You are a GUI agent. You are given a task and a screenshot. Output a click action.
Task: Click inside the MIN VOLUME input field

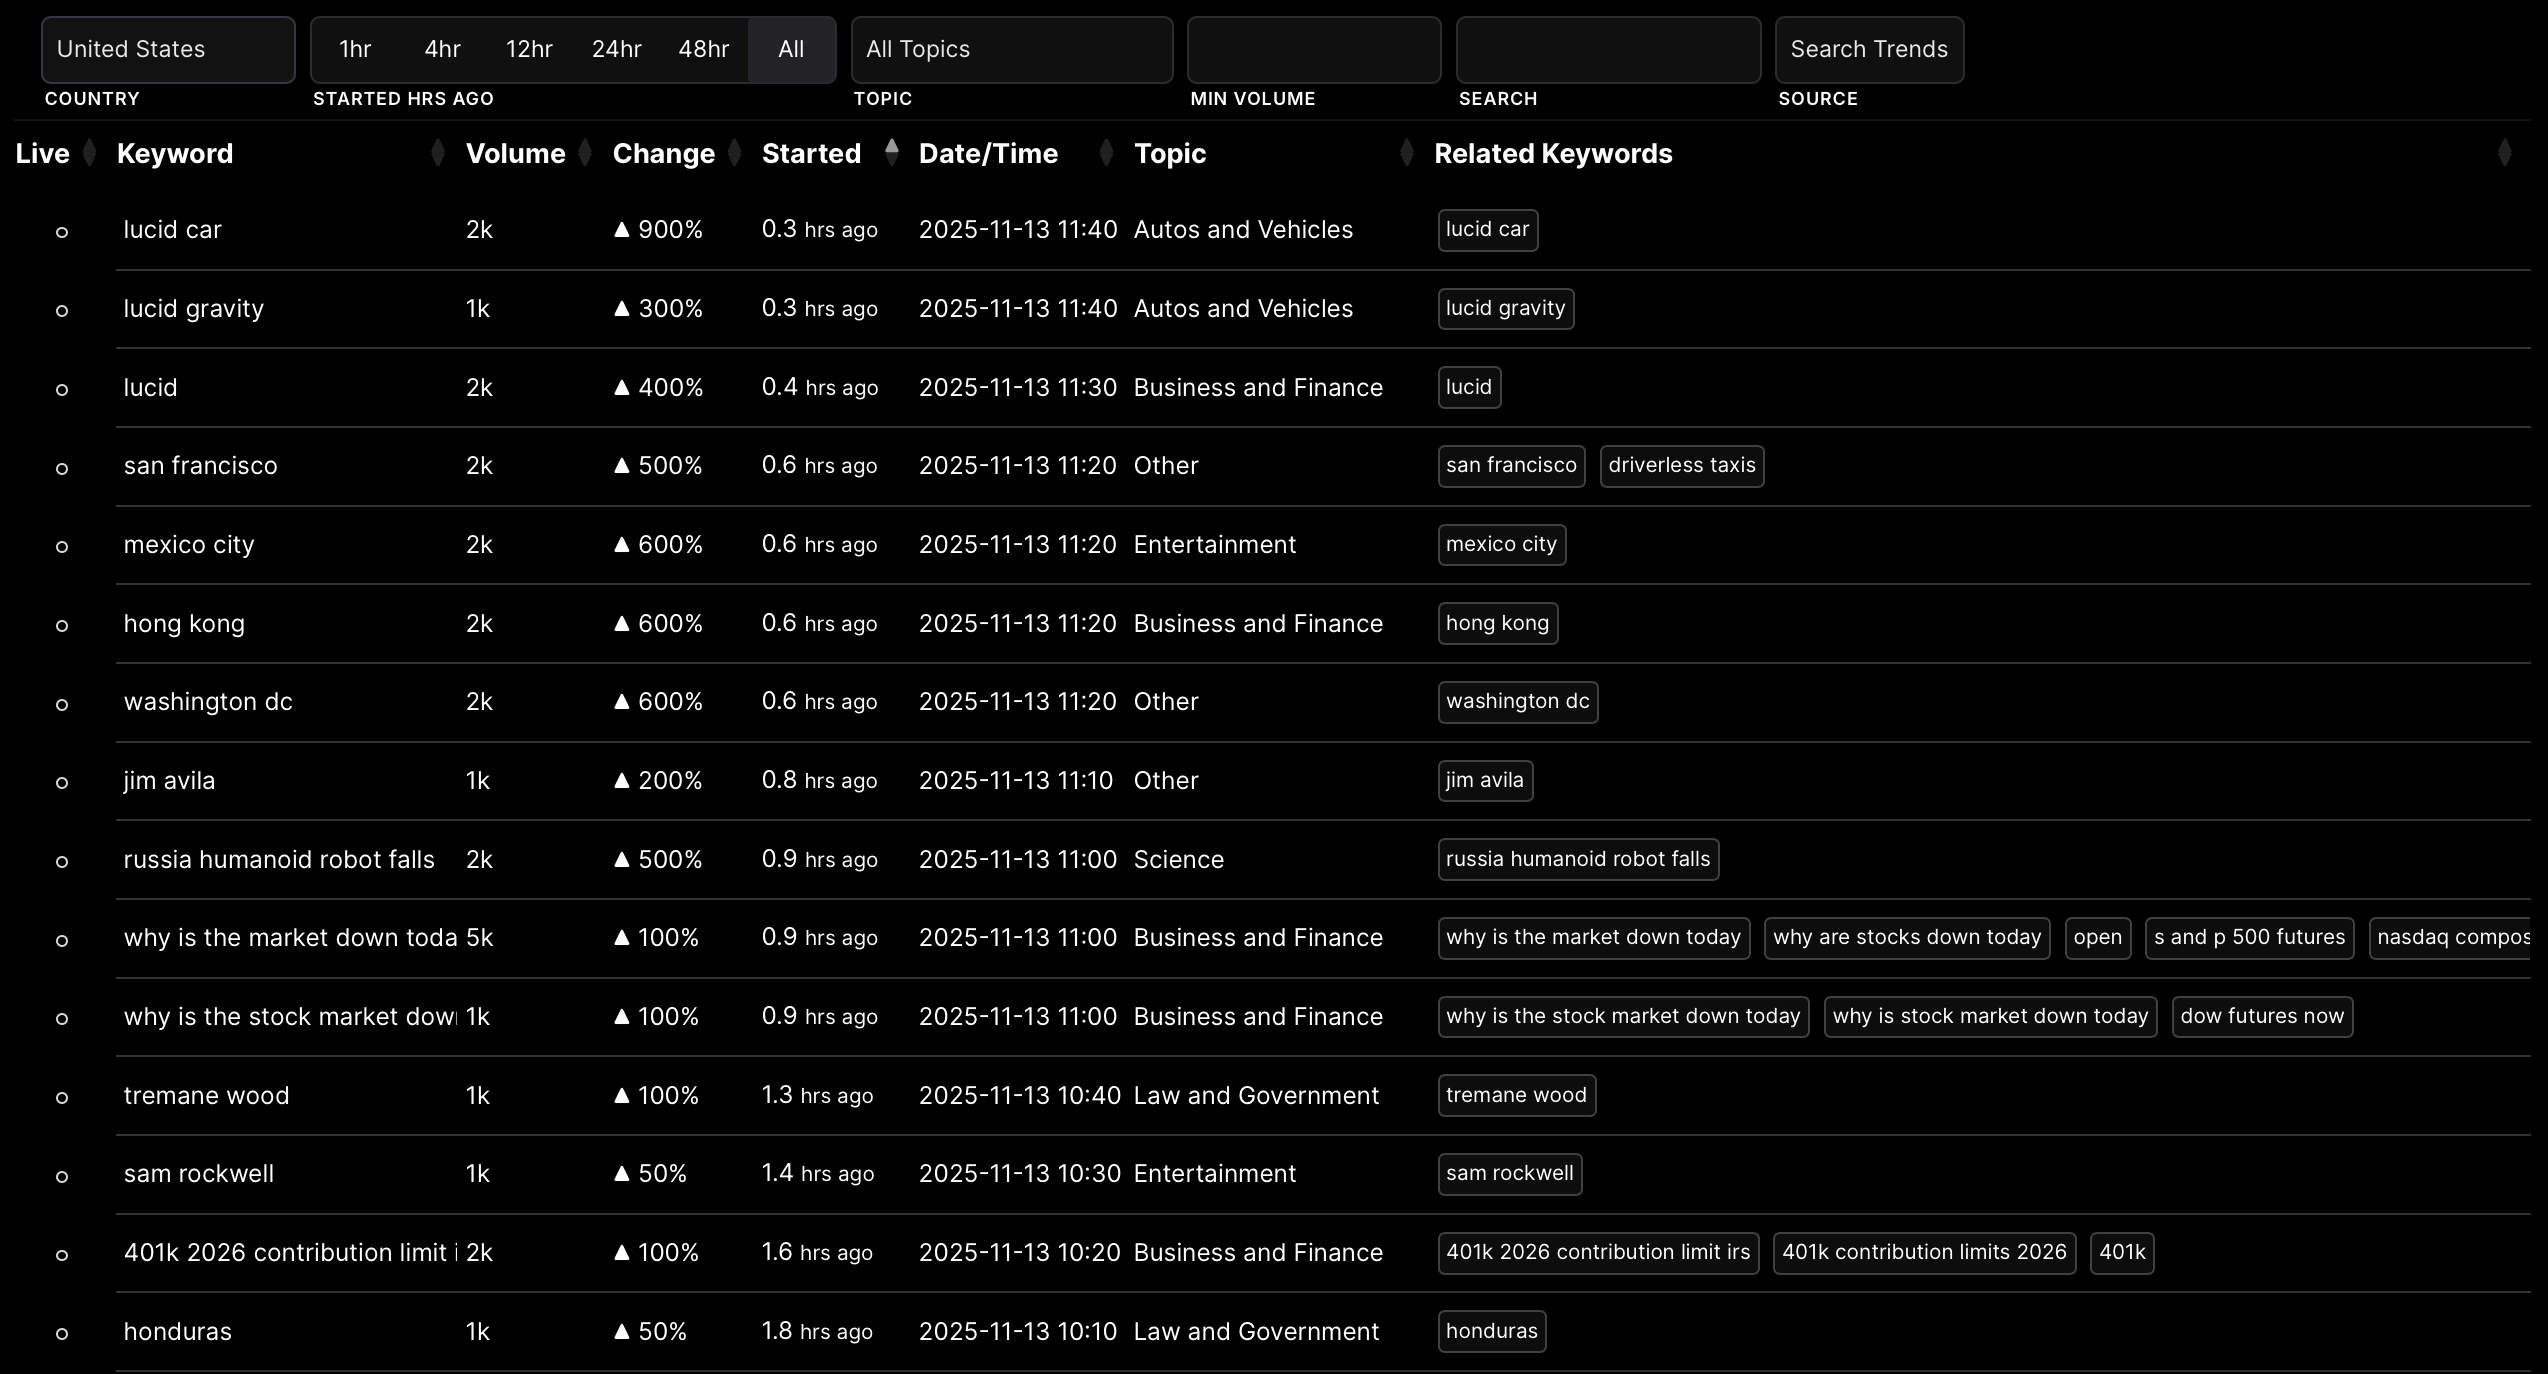[x=1312, y=49]
